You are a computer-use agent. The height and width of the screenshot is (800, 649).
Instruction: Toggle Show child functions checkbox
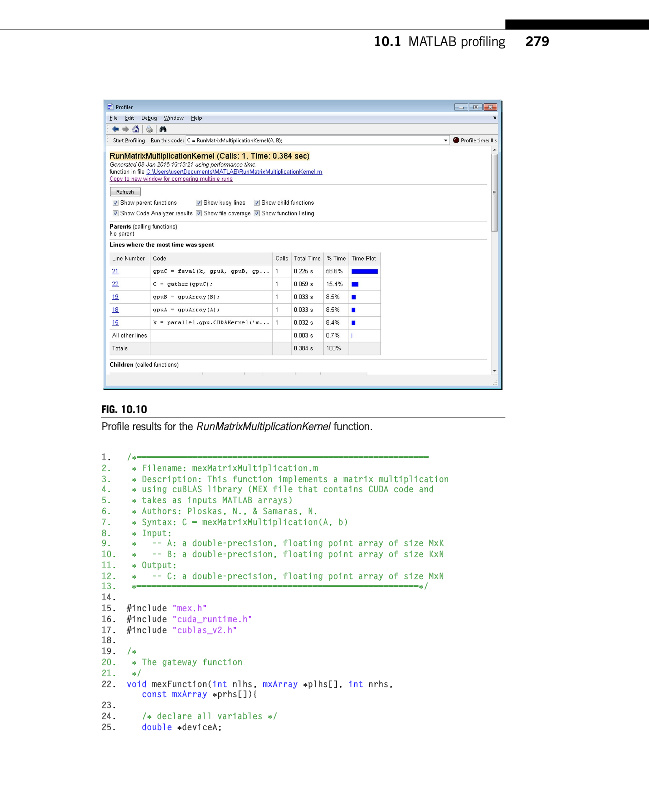pos(258,203)
